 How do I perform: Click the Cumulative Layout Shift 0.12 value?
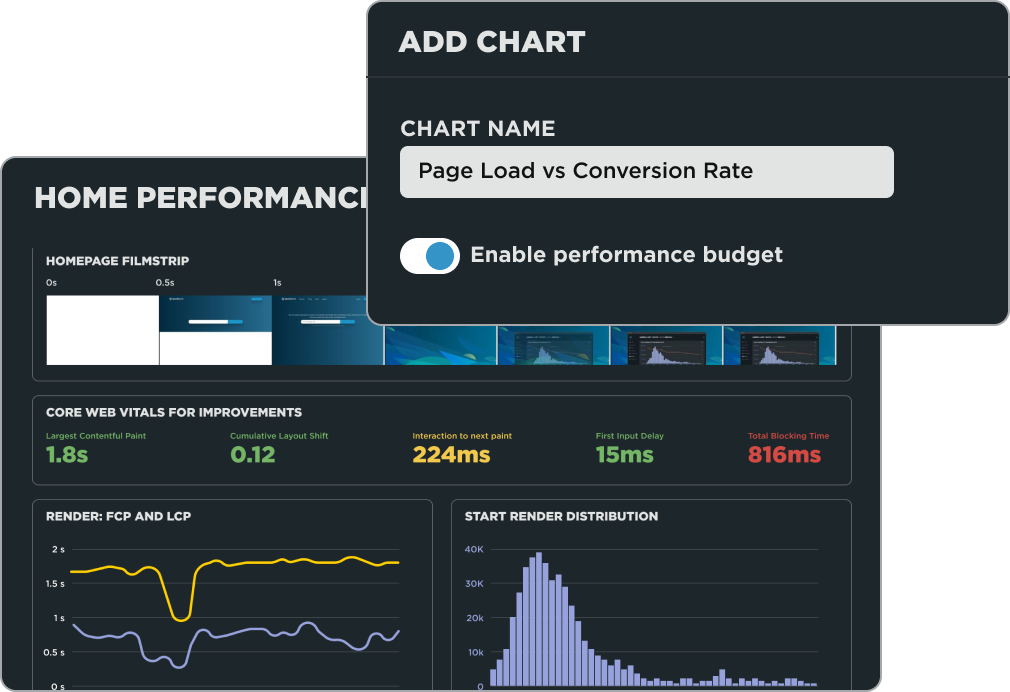(x=252, y=455)
